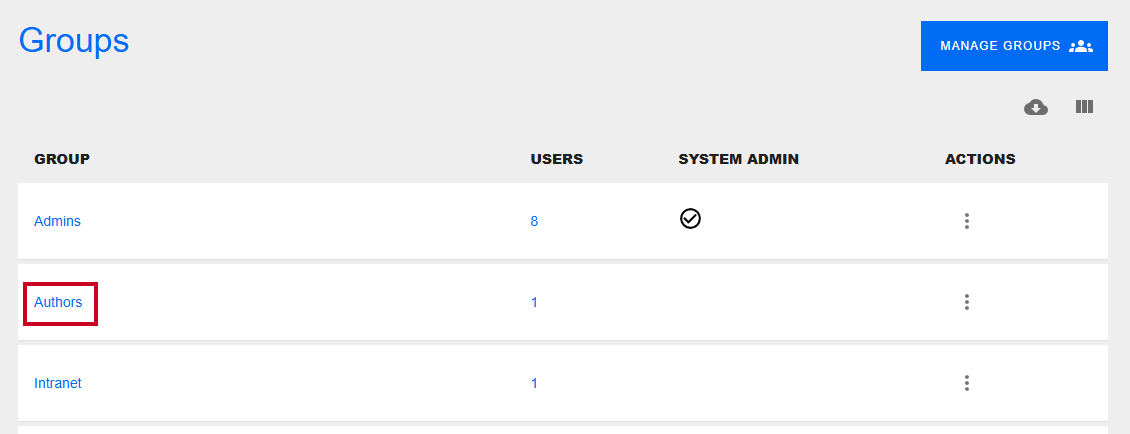Click the Groups page heading
This screenshot has height=434, width=1130.
[x=74, y=41]
